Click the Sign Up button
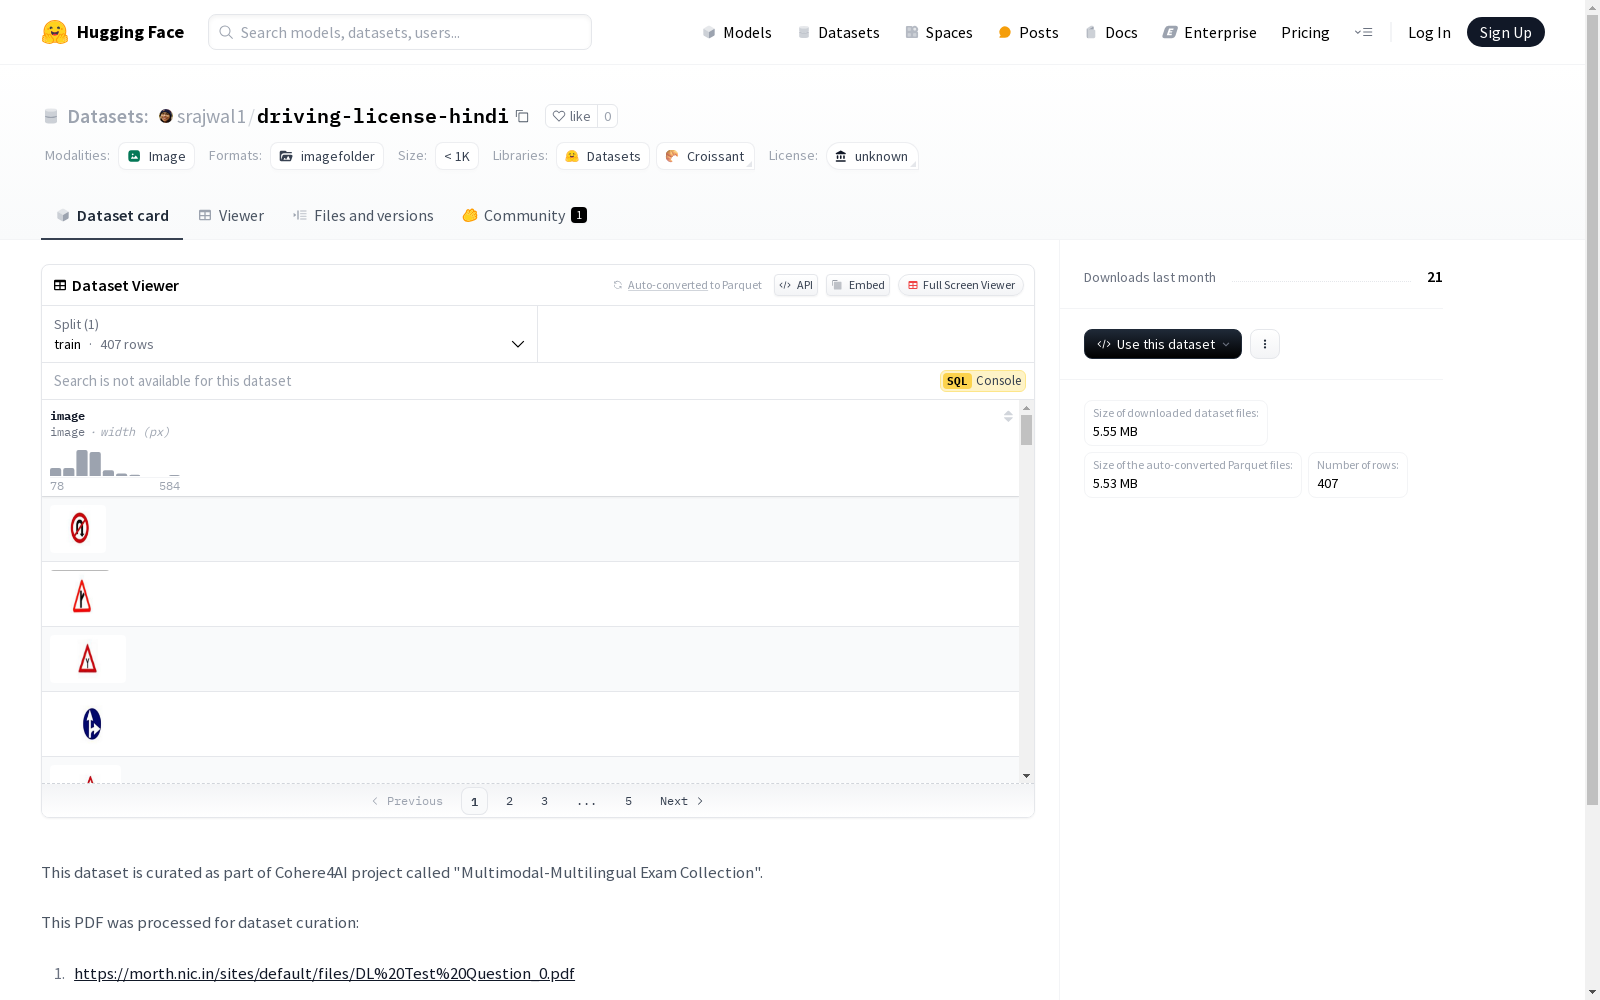This screenshot has height=1000, width=1600. point(1505,32)
